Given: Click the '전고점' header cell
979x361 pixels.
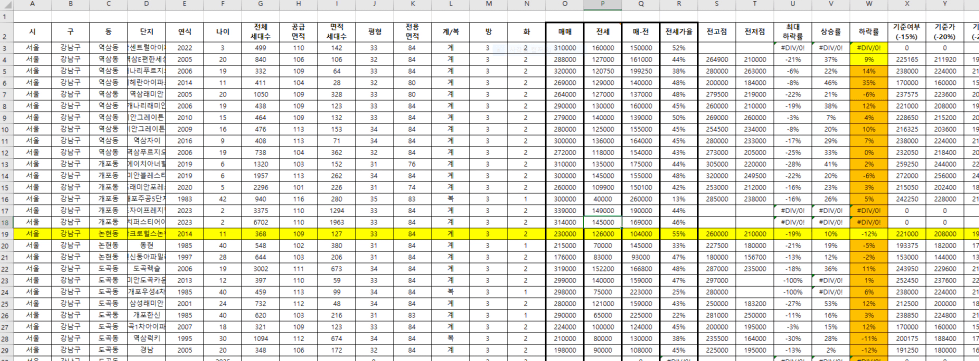Looking at the screenshot, I should tap(717, 32).
